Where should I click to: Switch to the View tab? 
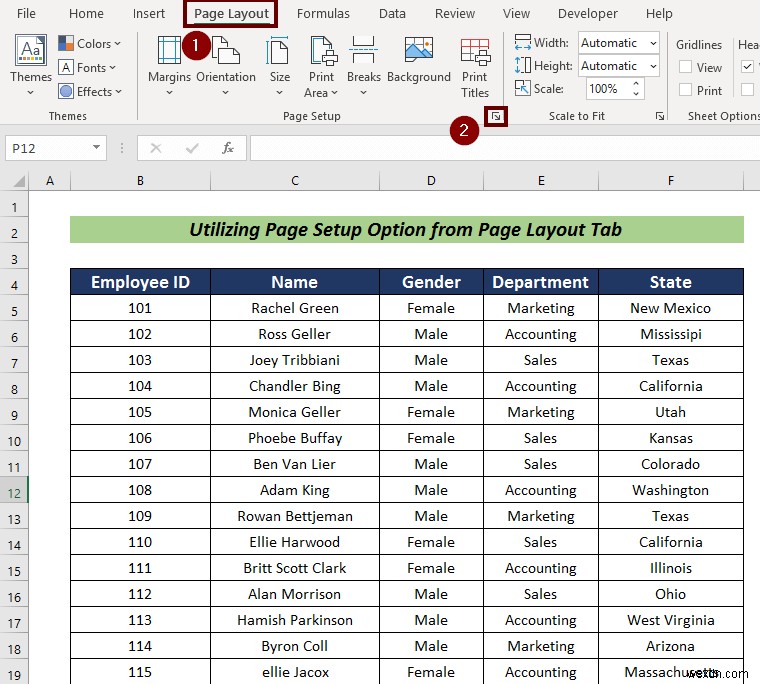(x=516, y=14)
